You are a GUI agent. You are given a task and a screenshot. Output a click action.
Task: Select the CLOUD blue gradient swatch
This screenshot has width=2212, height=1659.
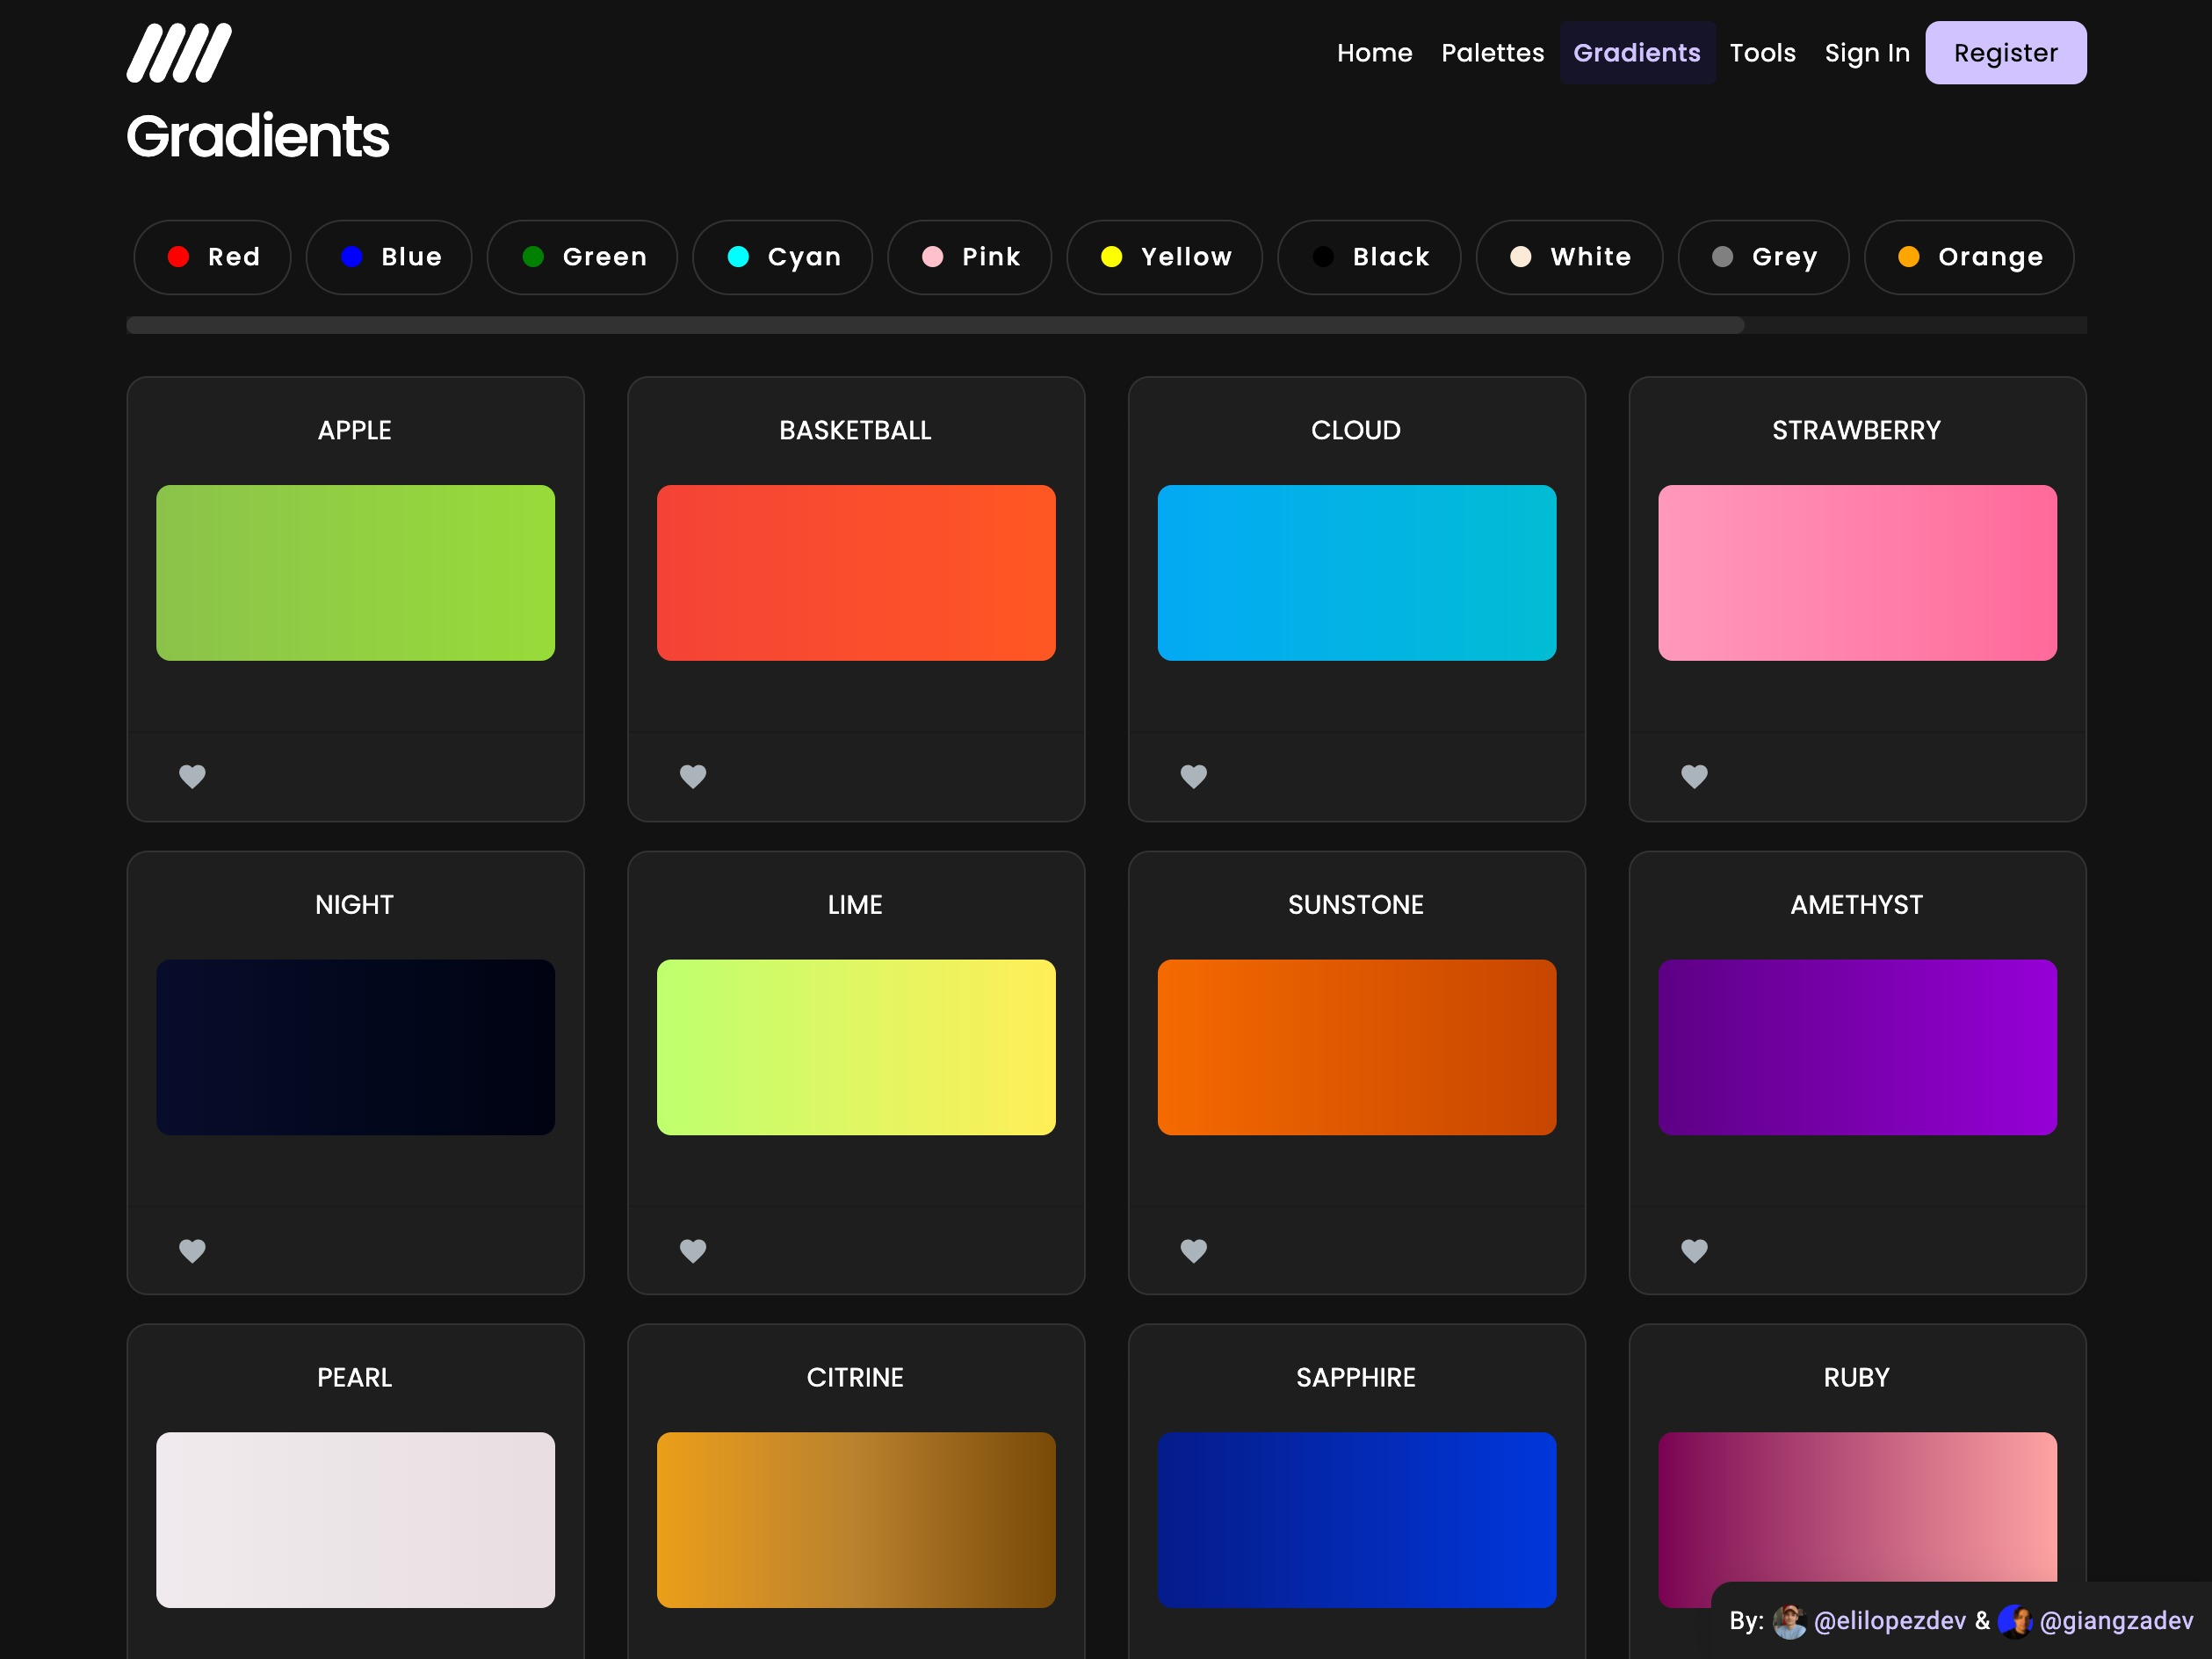[1357, 573]
